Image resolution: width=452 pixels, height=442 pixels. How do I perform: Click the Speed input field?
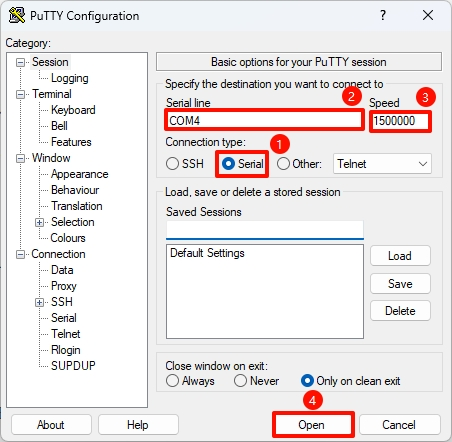[400, 121]
